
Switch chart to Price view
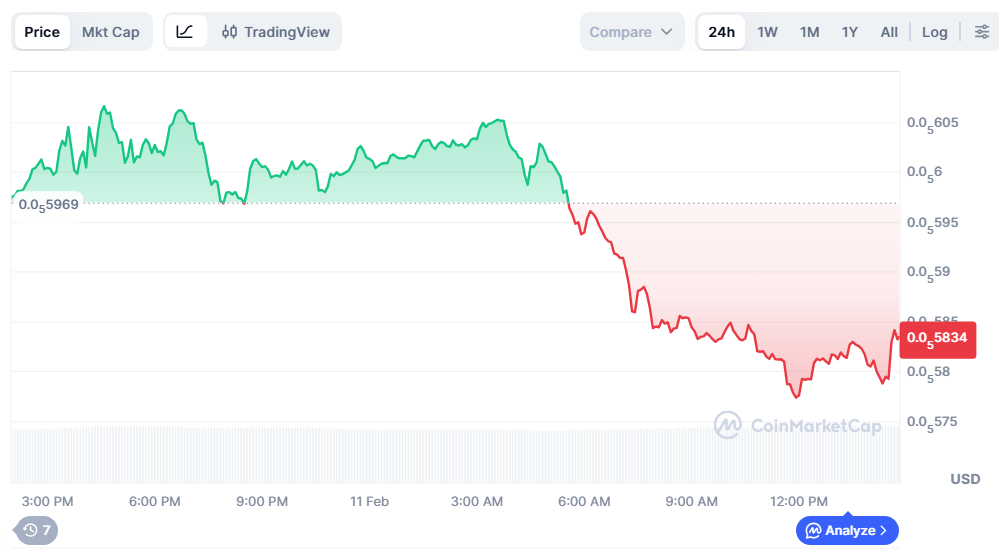coord(42,32)
